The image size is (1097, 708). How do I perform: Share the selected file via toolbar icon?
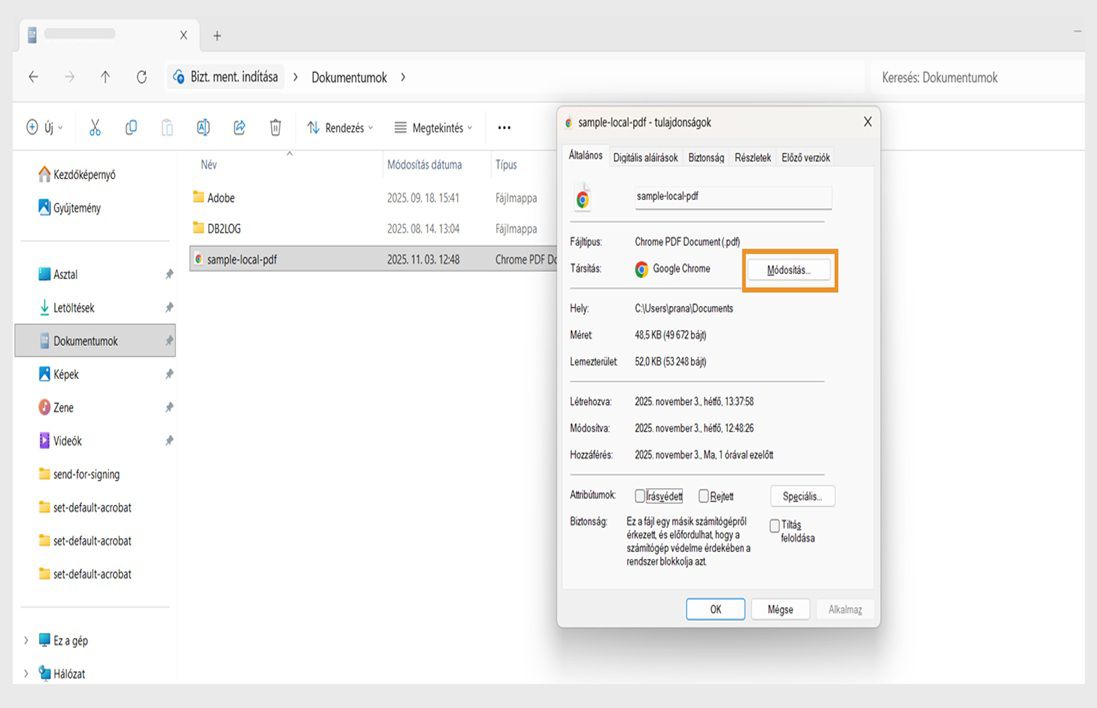(x=239, y=127)
